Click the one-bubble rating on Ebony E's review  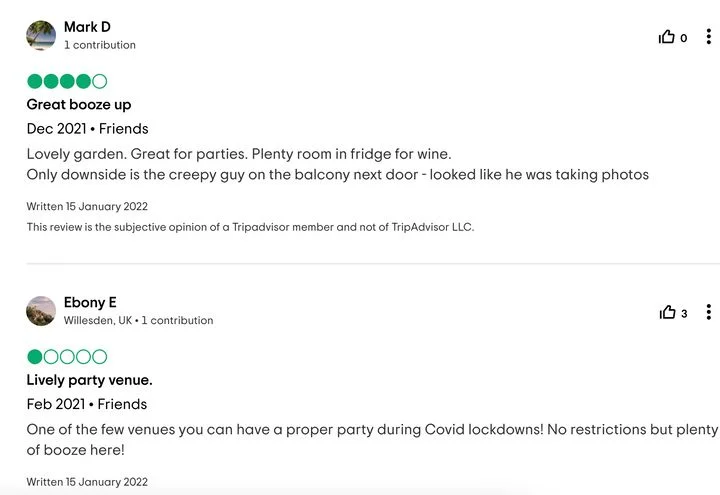67,357
